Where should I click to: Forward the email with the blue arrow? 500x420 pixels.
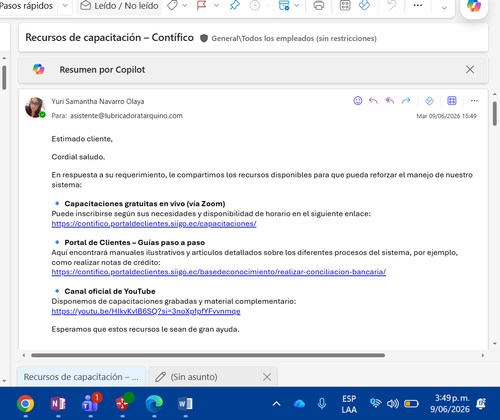(x=406, y=101)
